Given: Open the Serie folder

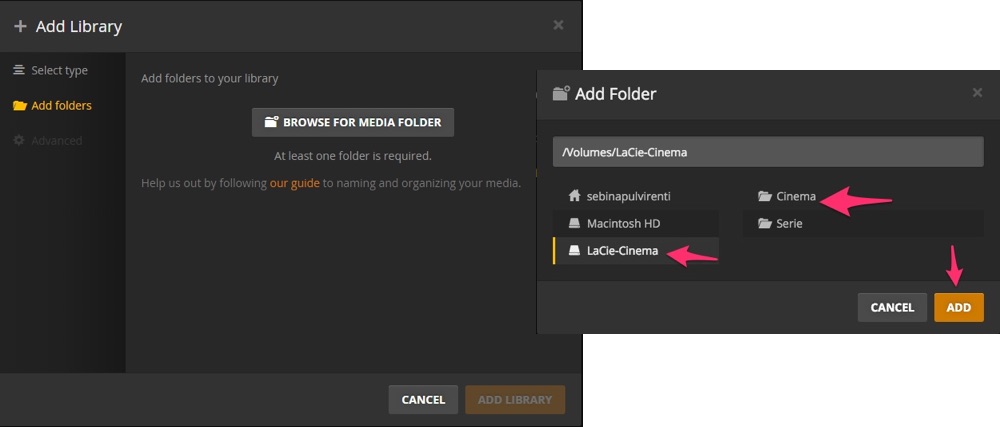Looking at the screenshot, I should [789, 224].
